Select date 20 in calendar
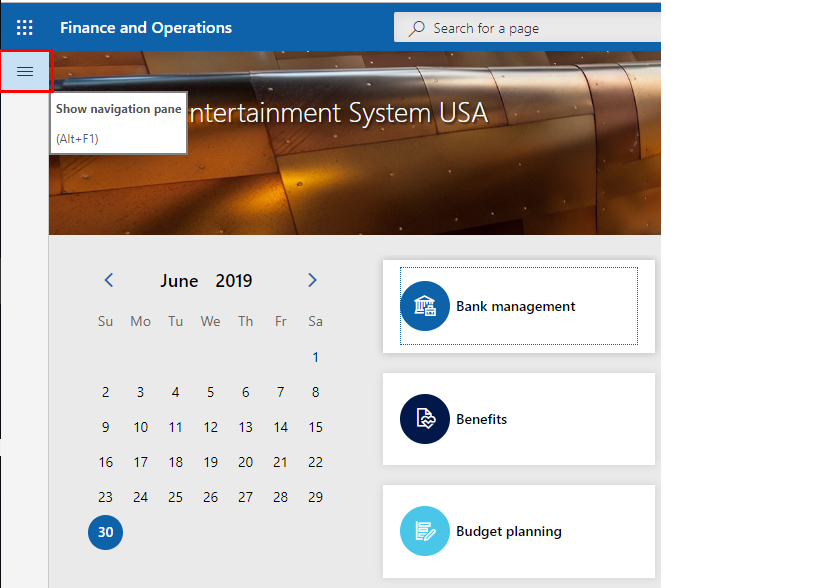The width and height of the screenshot is (816, 588). [x=246, y=462]
